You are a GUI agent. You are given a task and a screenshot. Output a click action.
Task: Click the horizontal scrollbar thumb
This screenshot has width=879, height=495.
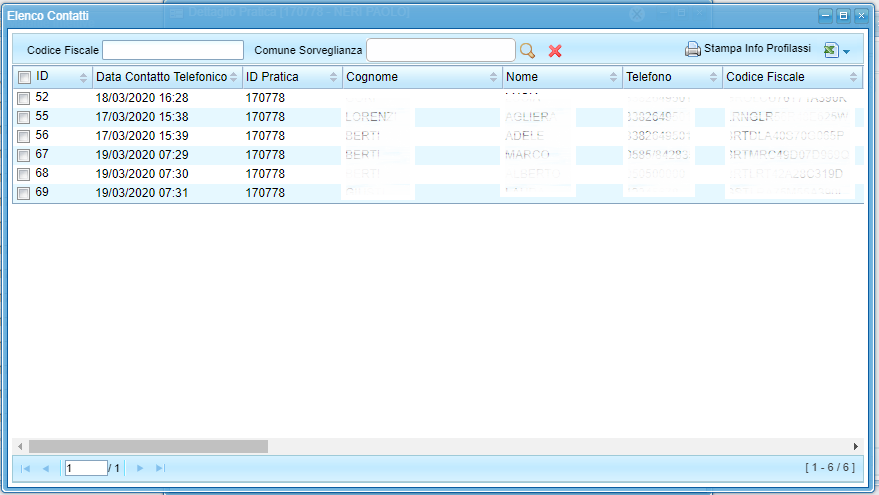pos(149,447)
